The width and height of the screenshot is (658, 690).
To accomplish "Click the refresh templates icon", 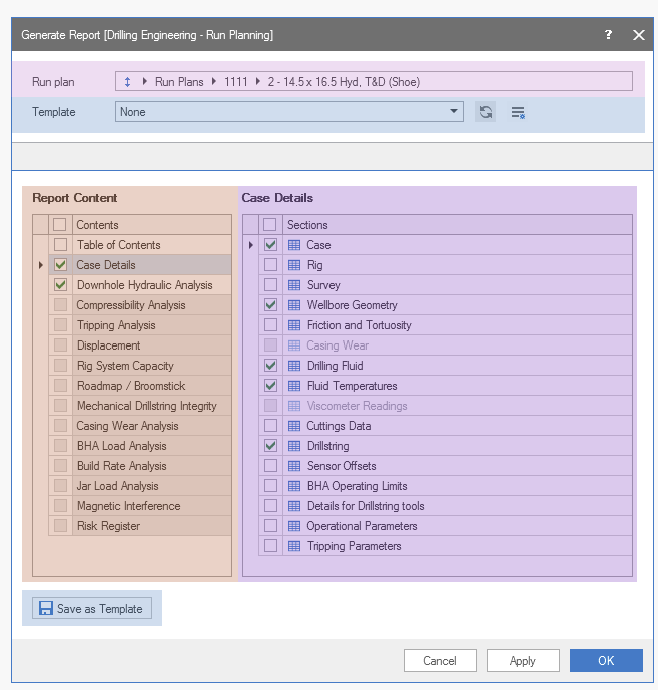I will [x=485, y=112].
